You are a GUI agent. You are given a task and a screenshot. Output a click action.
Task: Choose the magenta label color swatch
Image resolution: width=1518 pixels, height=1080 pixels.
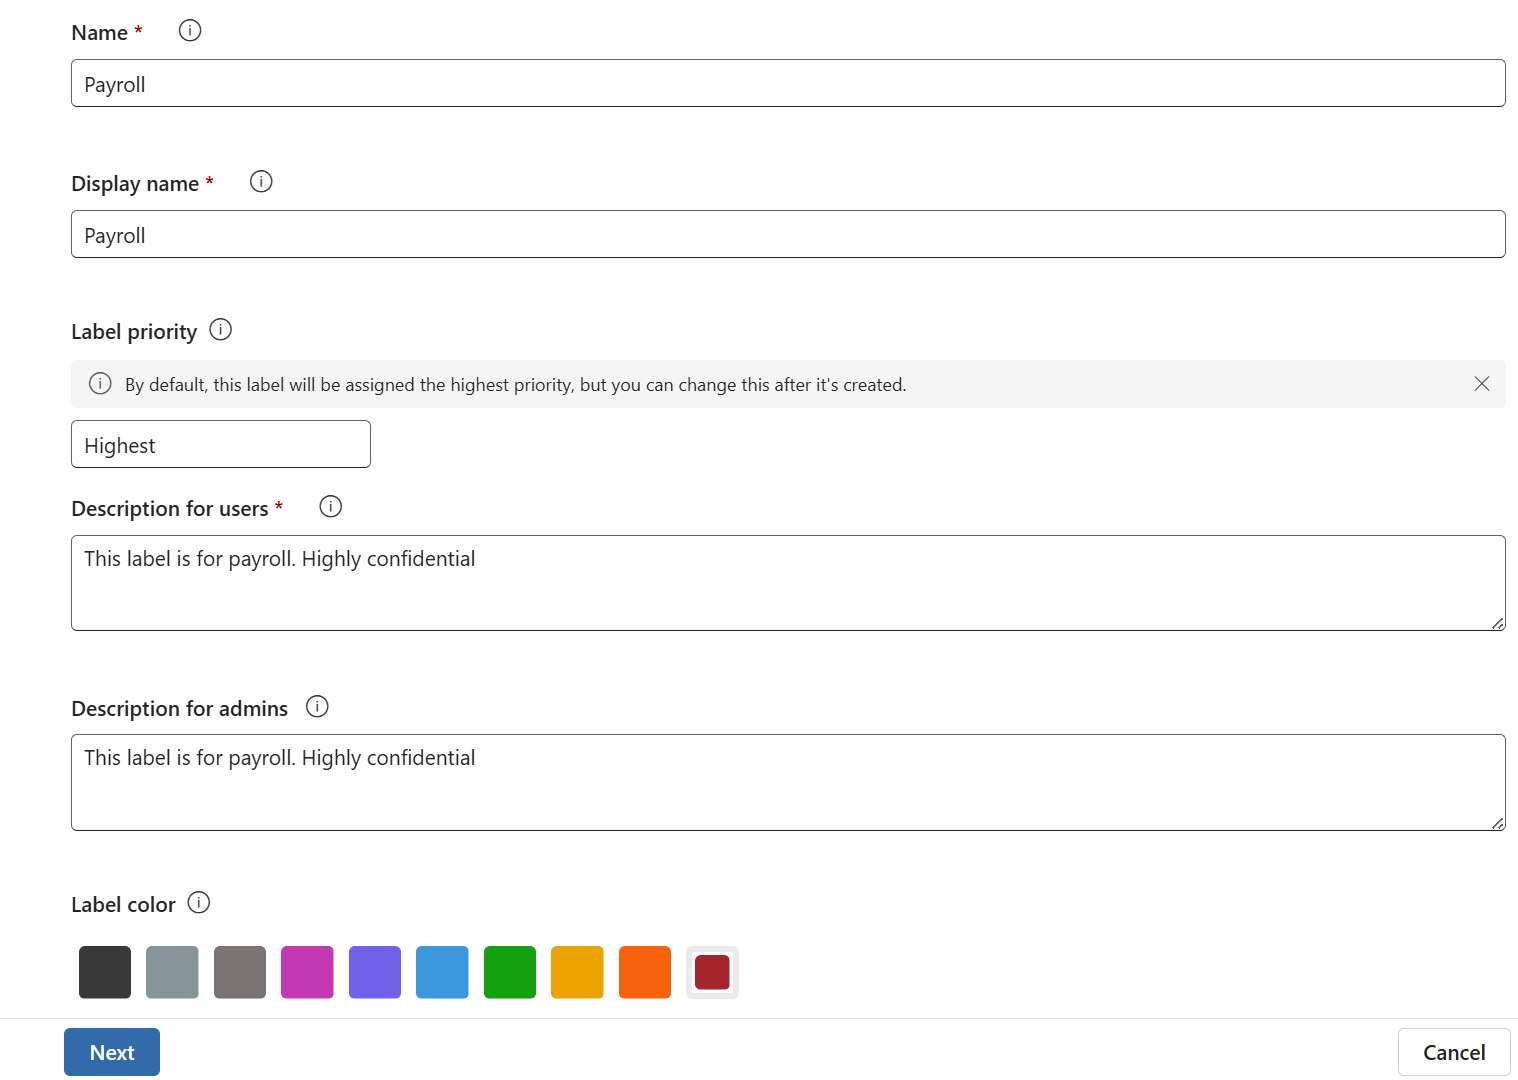click(307, 972)
